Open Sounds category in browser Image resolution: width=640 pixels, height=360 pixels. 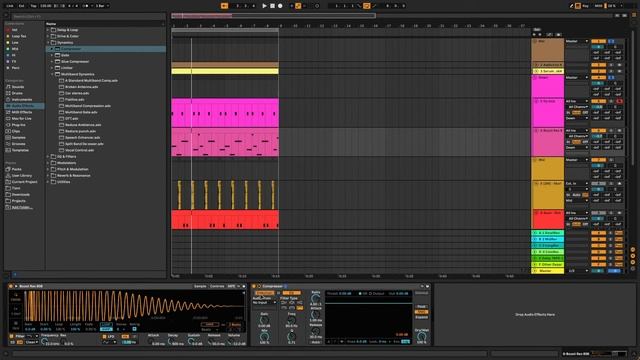pos(18,87)
